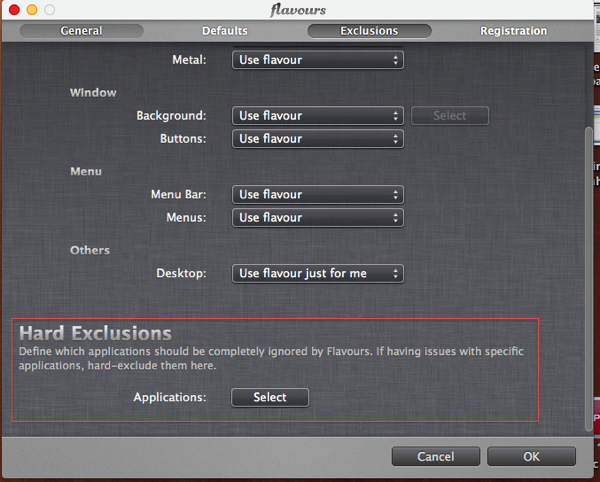
Task: Cancel the preferences dialog
Action: click(x=435, y=456)
